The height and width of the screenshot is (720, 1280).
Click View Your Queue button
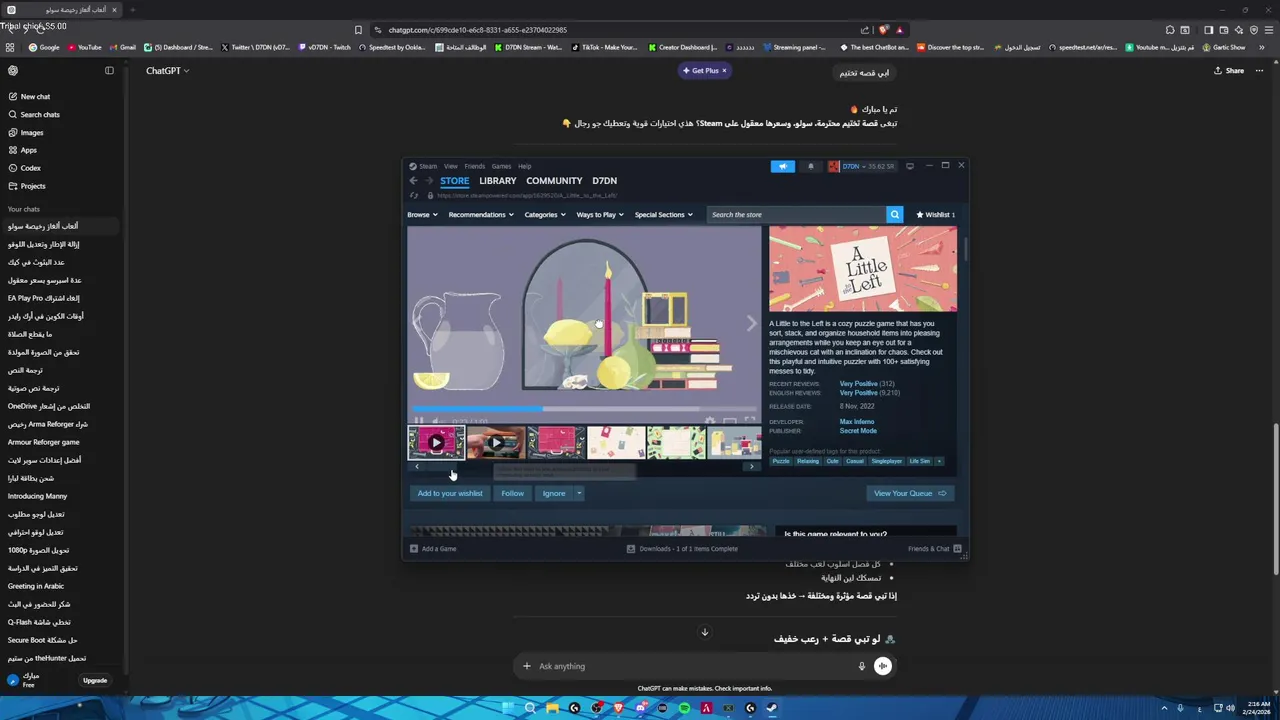pos(910,493)
